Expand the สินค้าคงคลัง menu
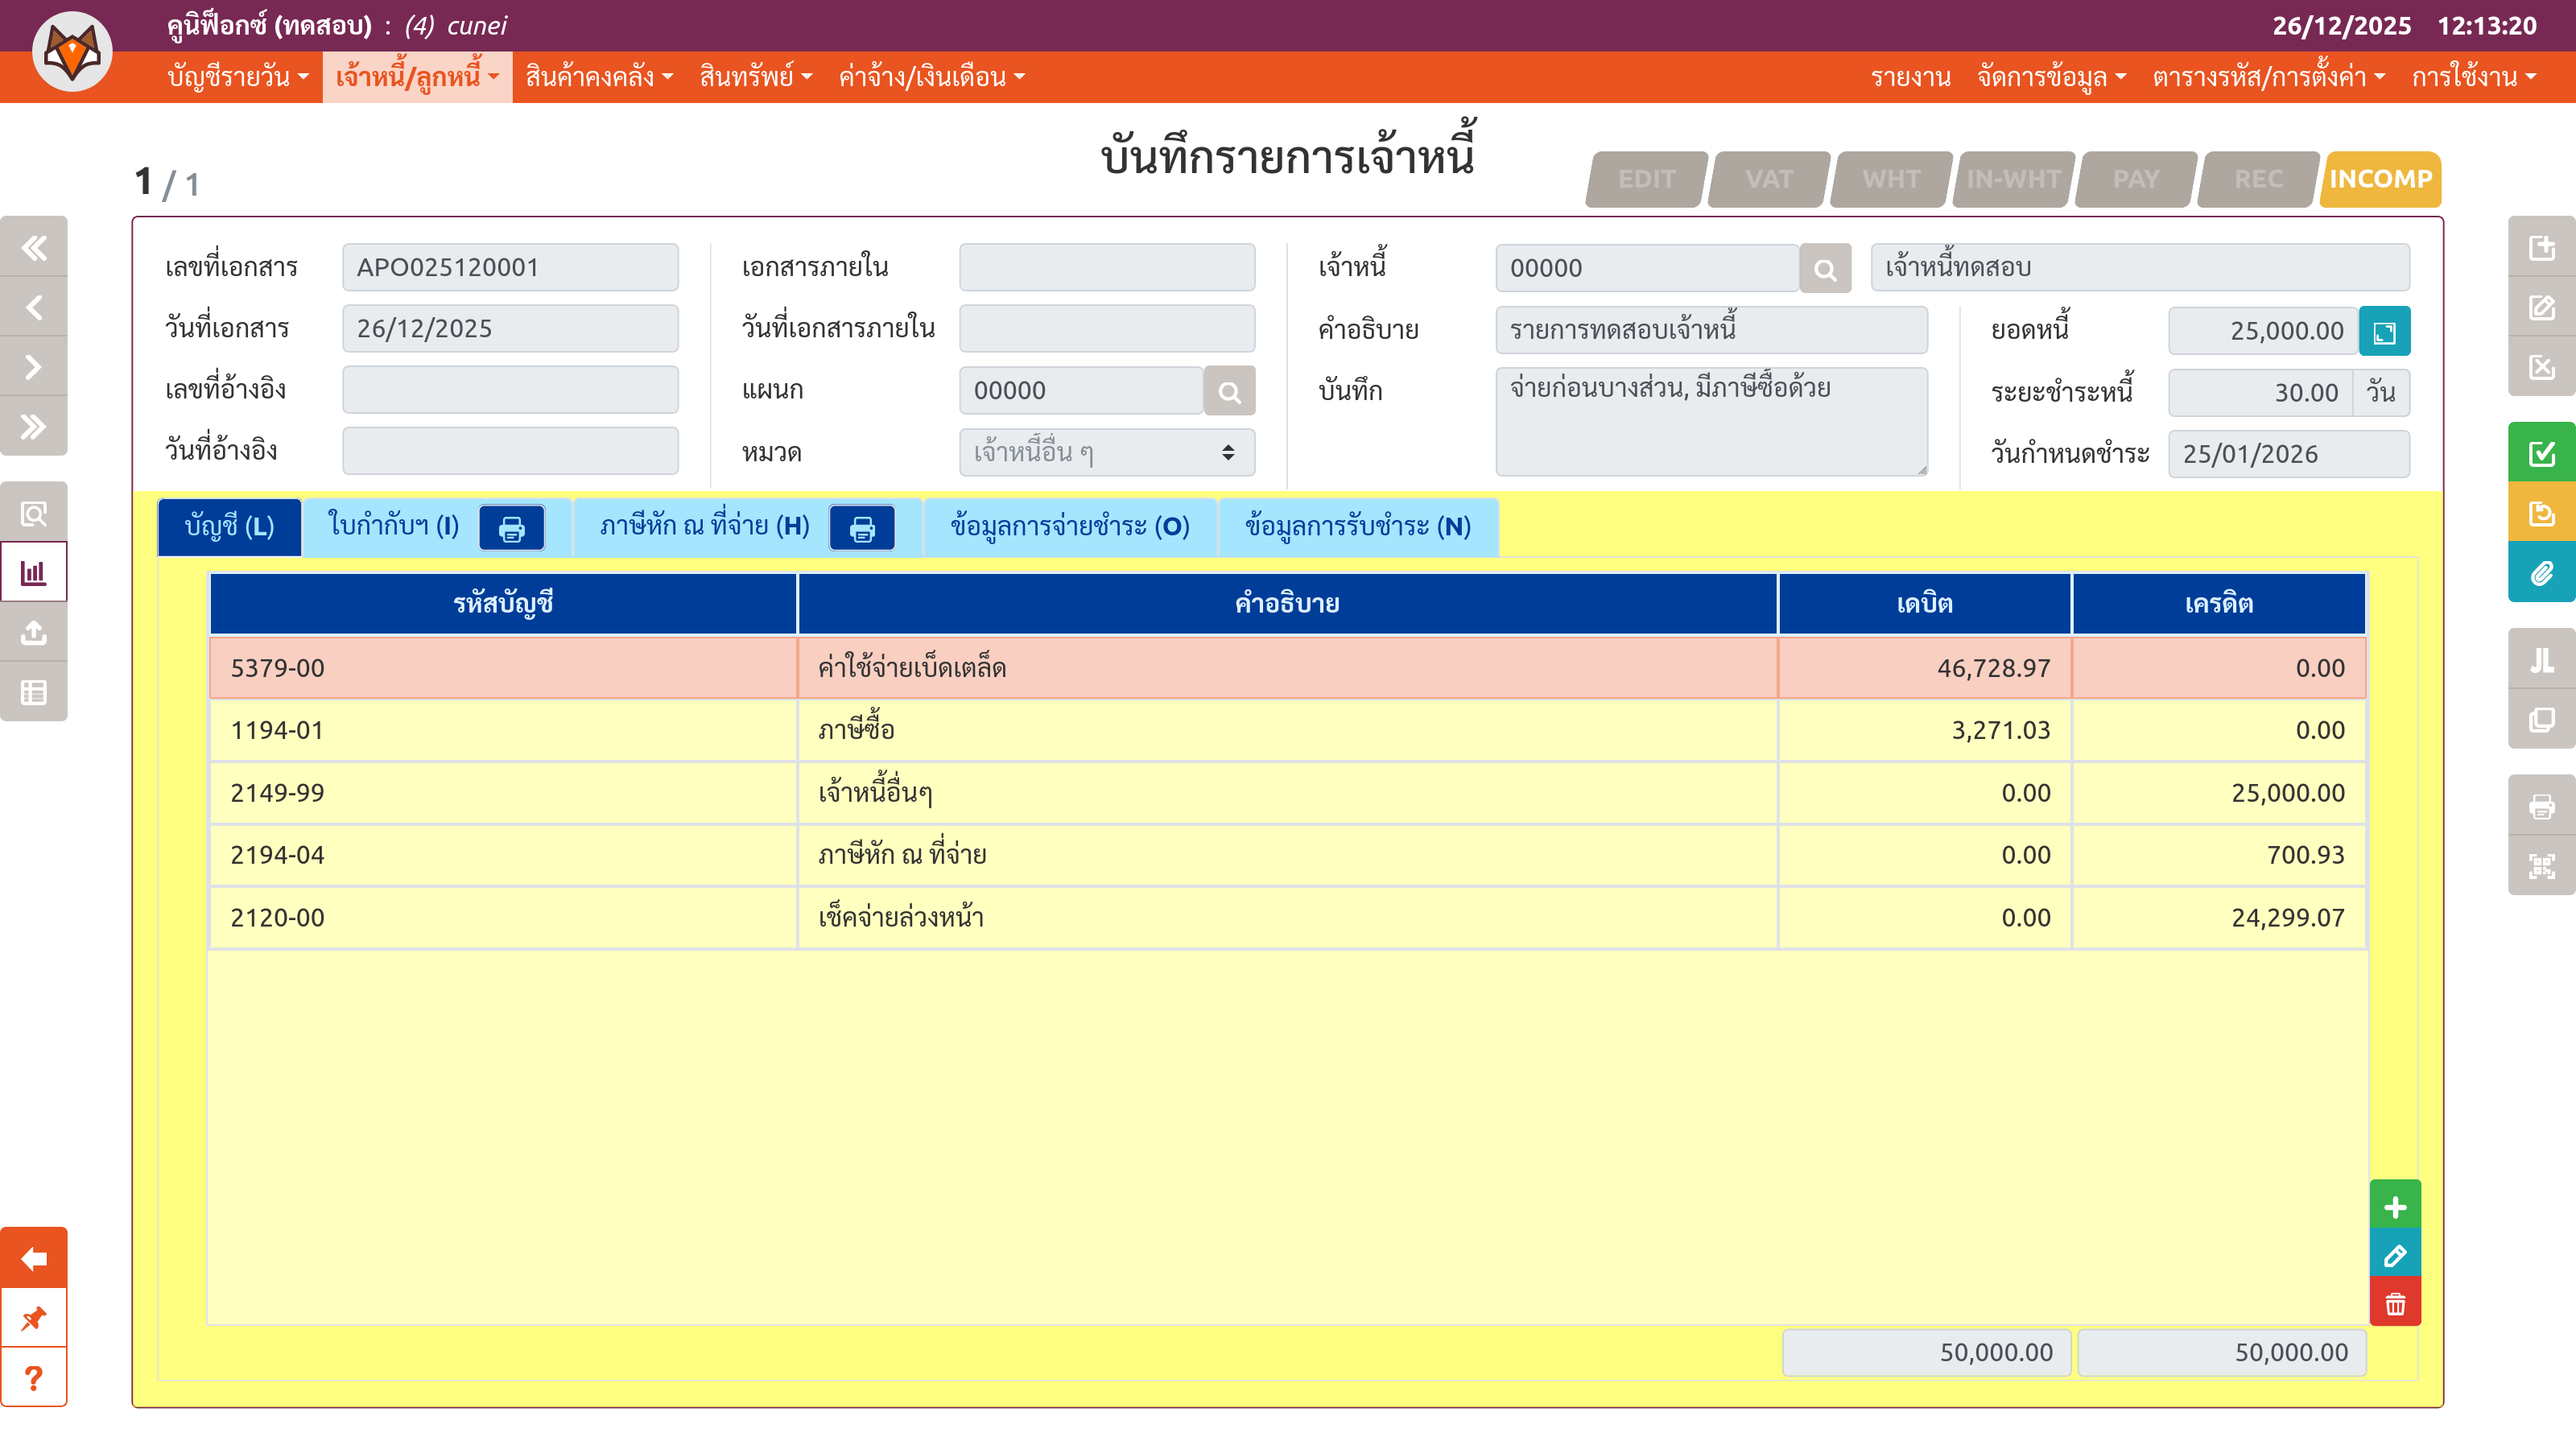The width and height of the screenshot is (2576, 1449). click(x=598, y=77)
